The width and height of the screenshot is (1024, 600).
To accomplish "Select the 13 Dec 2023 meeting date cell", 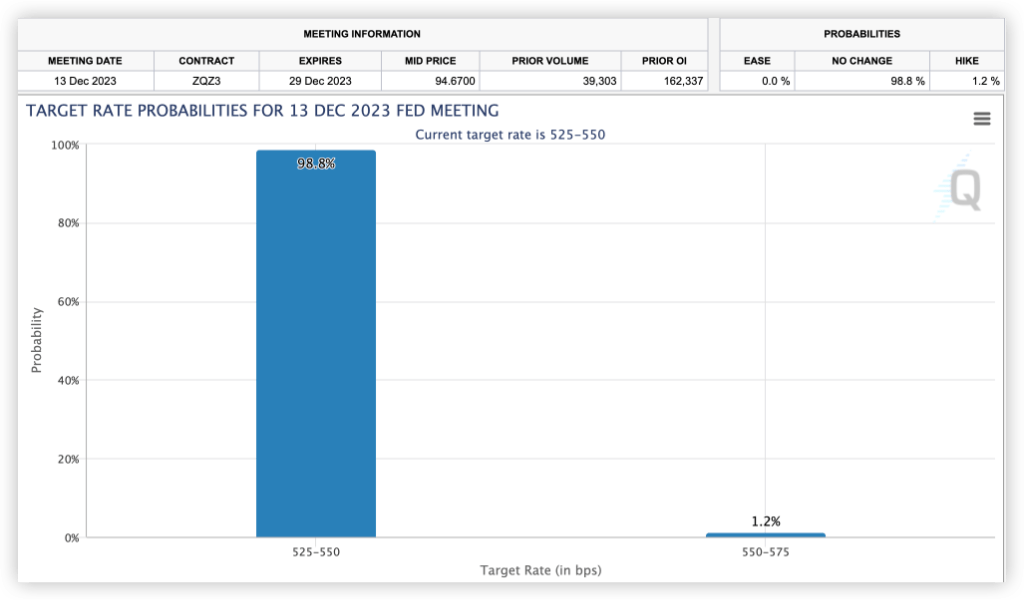I will point(85,80).
